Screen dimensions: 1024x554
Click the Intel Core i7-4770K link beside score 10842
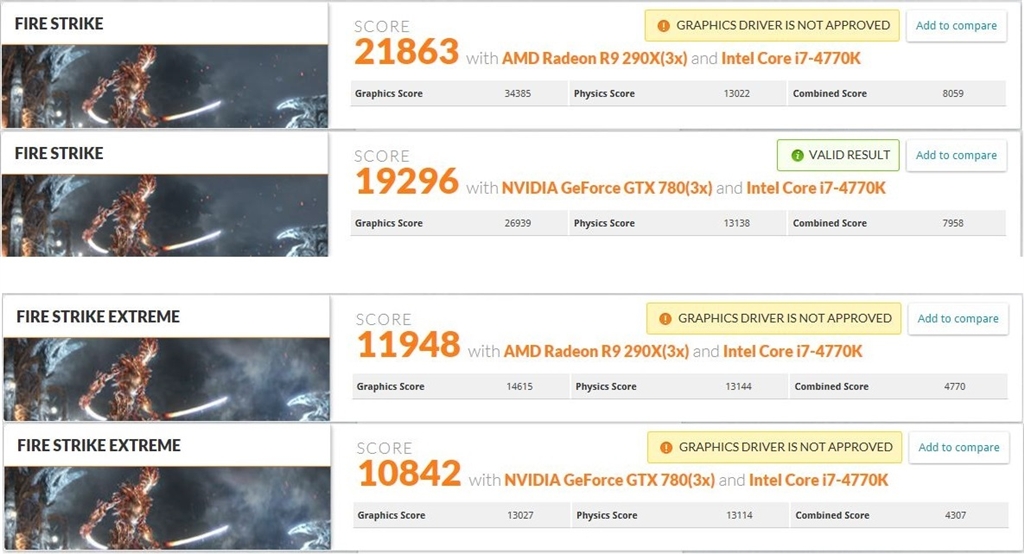pyautogui.click(x=818, y=480)
